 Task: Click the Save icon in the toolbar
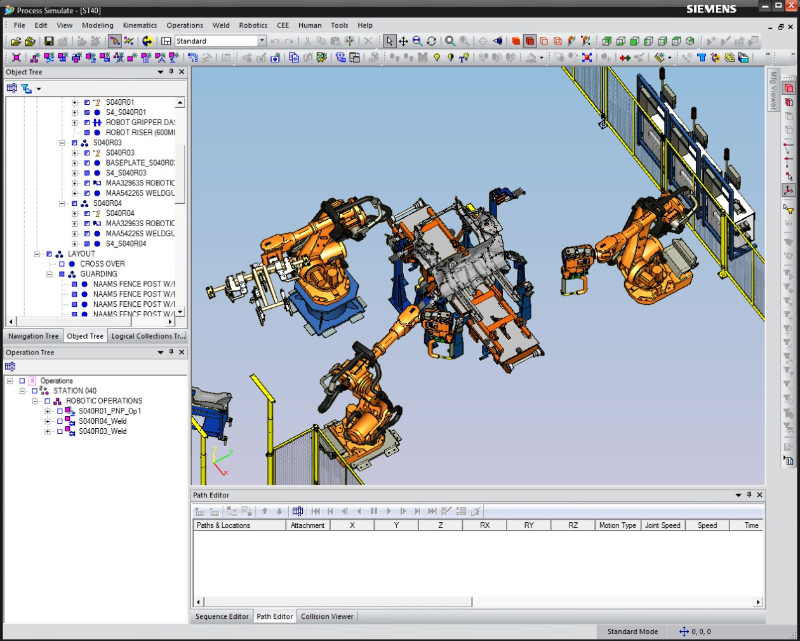pyautogui.click(x=49, y=41)
